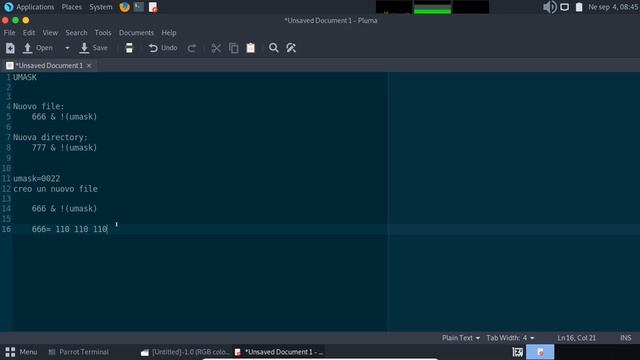Toggle INS insert mode indicator

point(625,338)
